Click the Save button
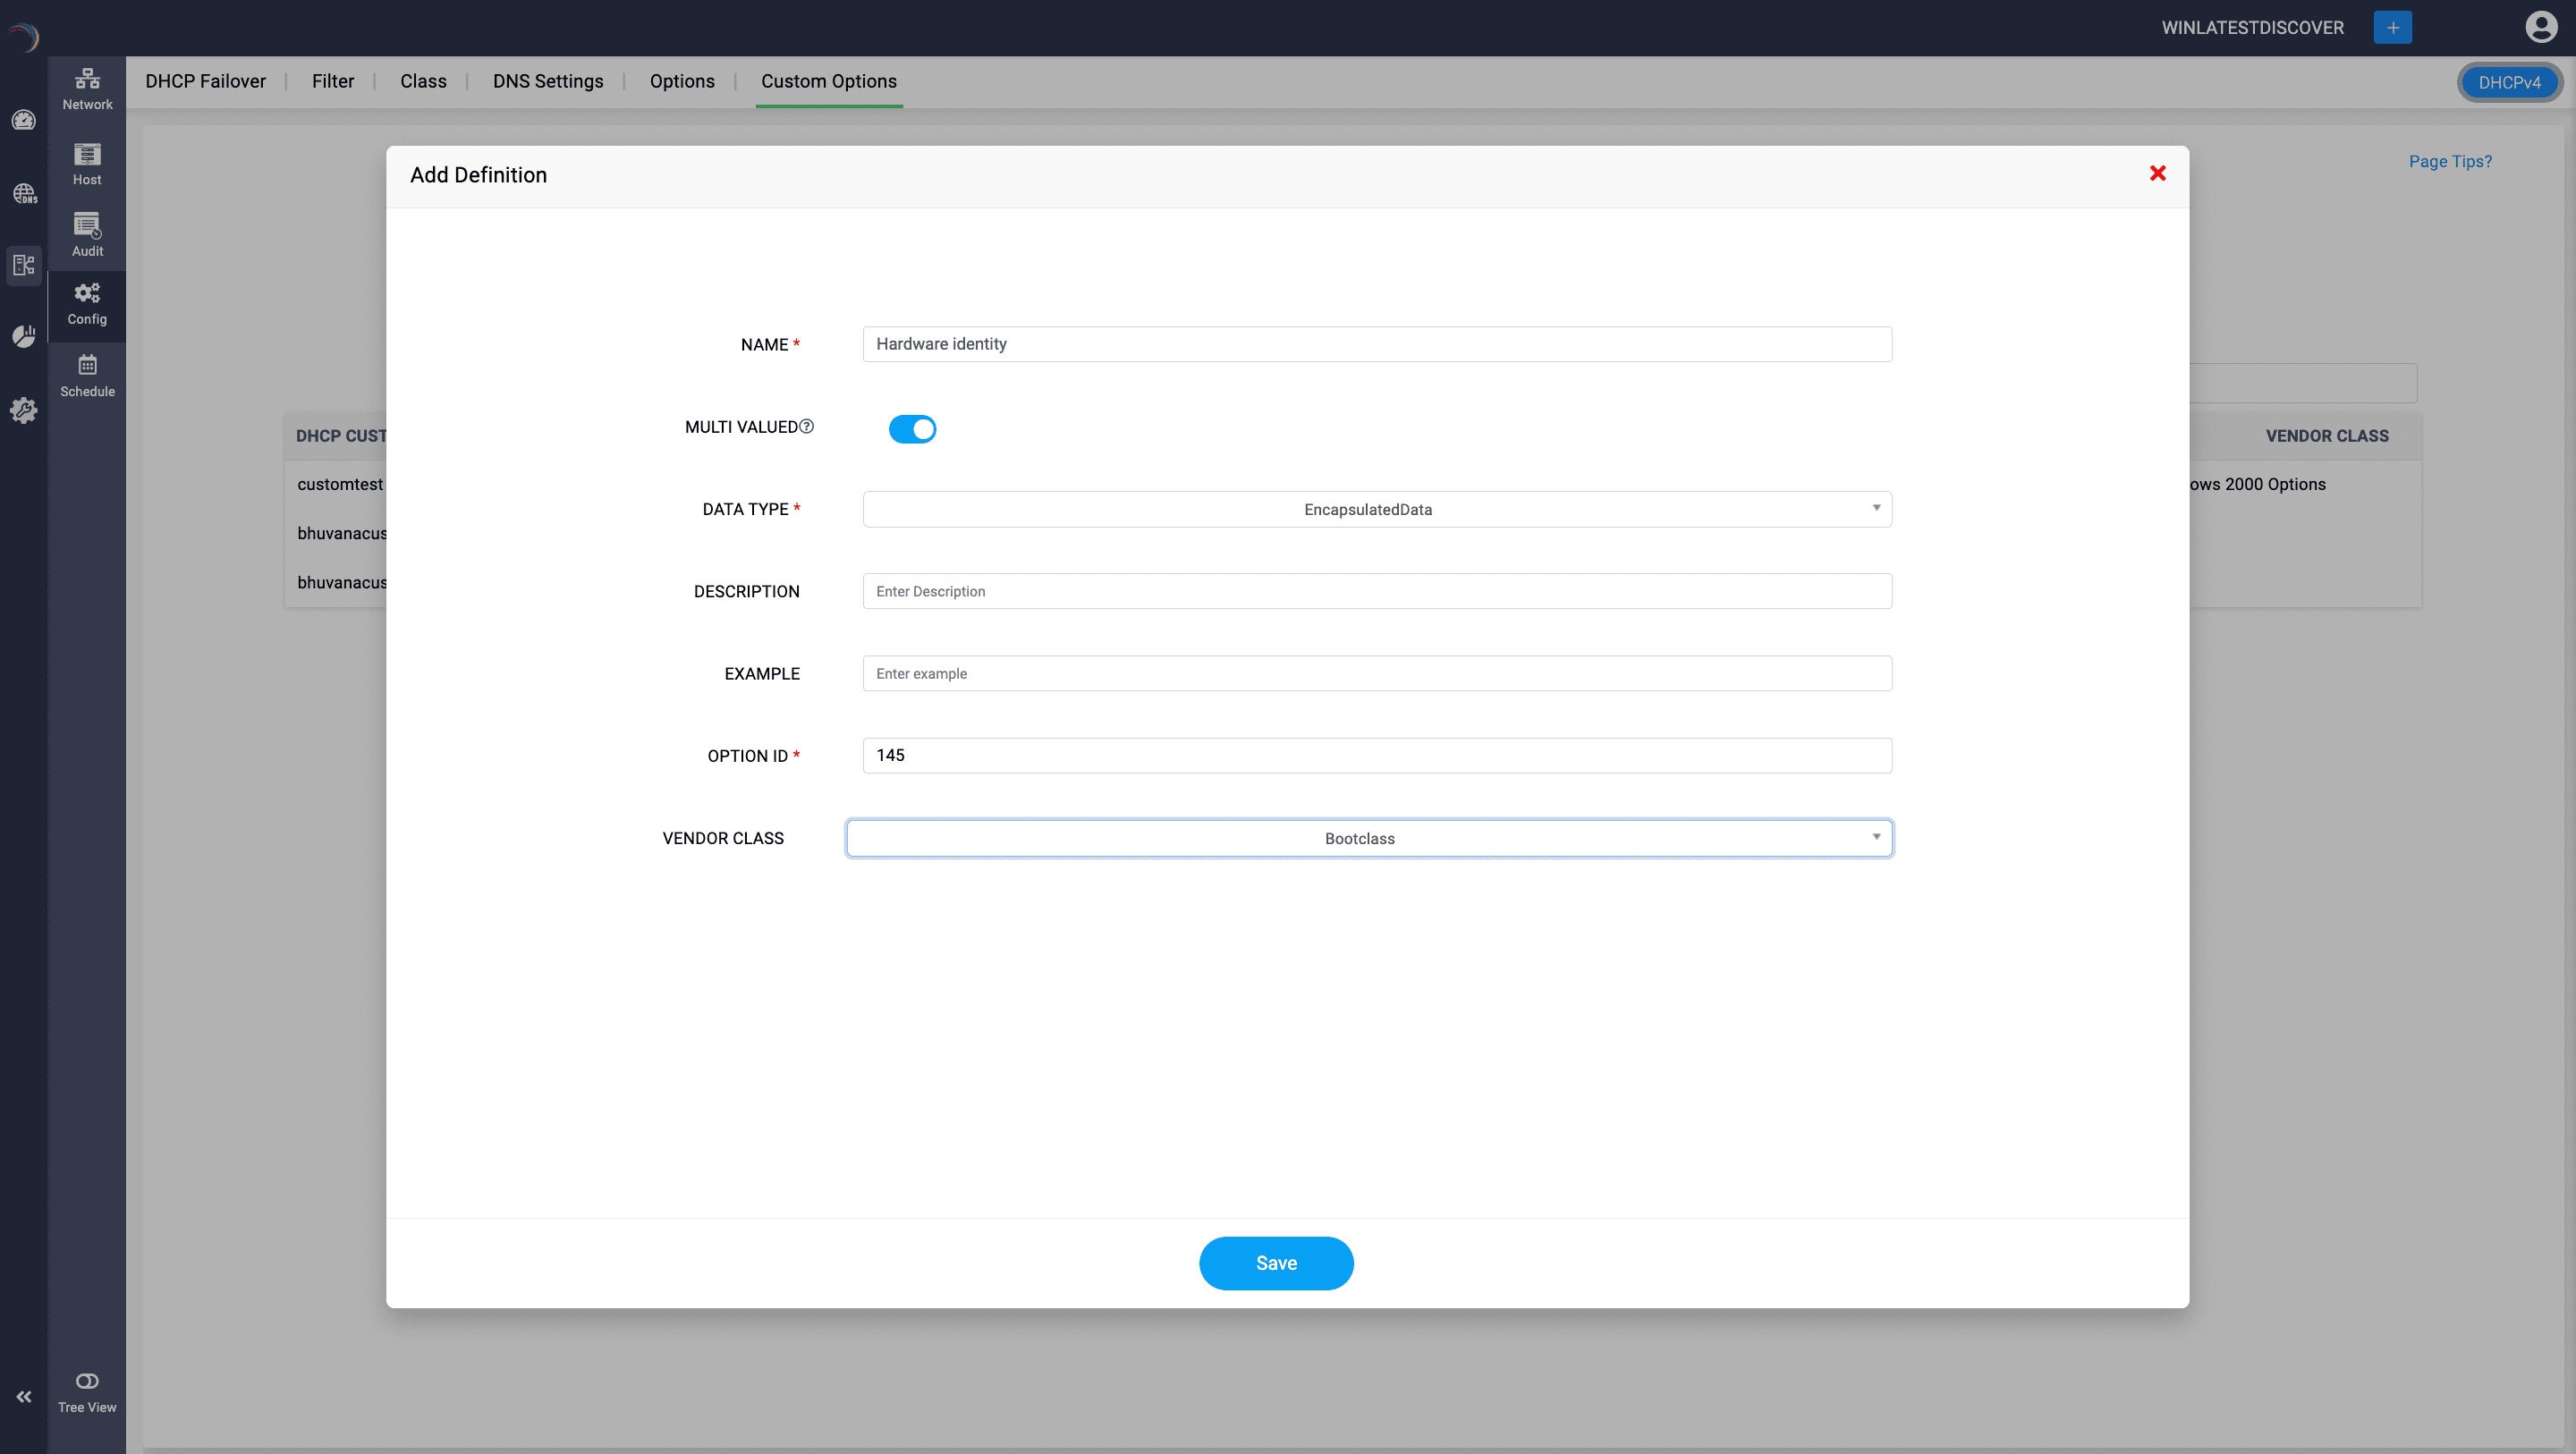Image resolution: width=2576 pixels, height=1454 pixels. tap(1276, 1263)
